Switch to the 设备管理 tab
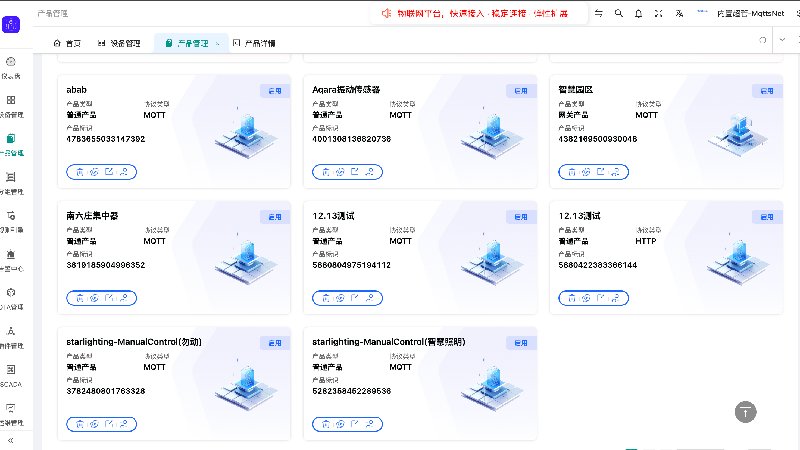The width and height of the screenshot is (800, 450). point(119,43)
